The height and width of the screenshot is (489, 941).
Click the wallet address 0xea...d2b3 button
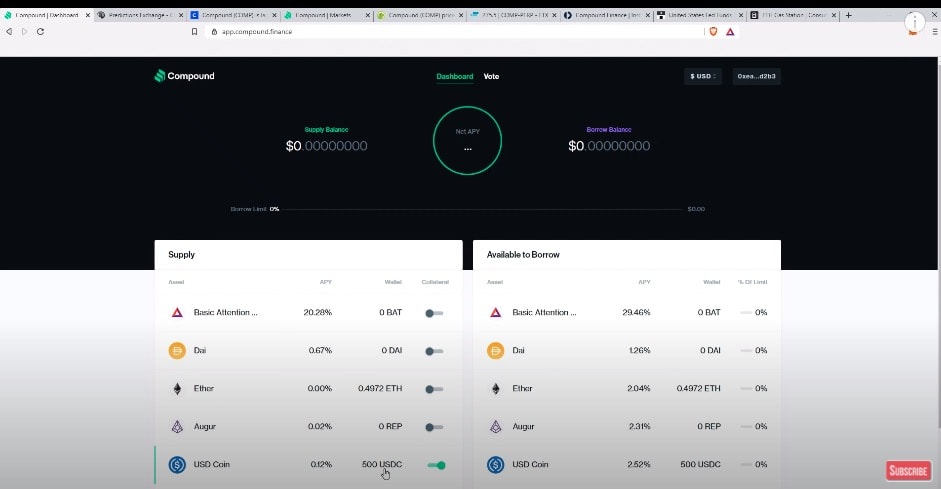point(756,76)
